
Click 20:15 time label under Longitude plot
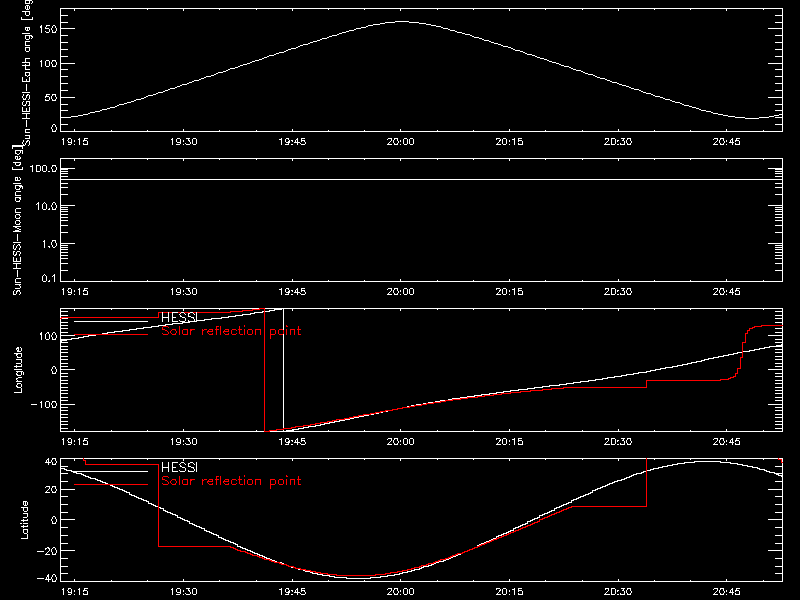tap(509, 442)
